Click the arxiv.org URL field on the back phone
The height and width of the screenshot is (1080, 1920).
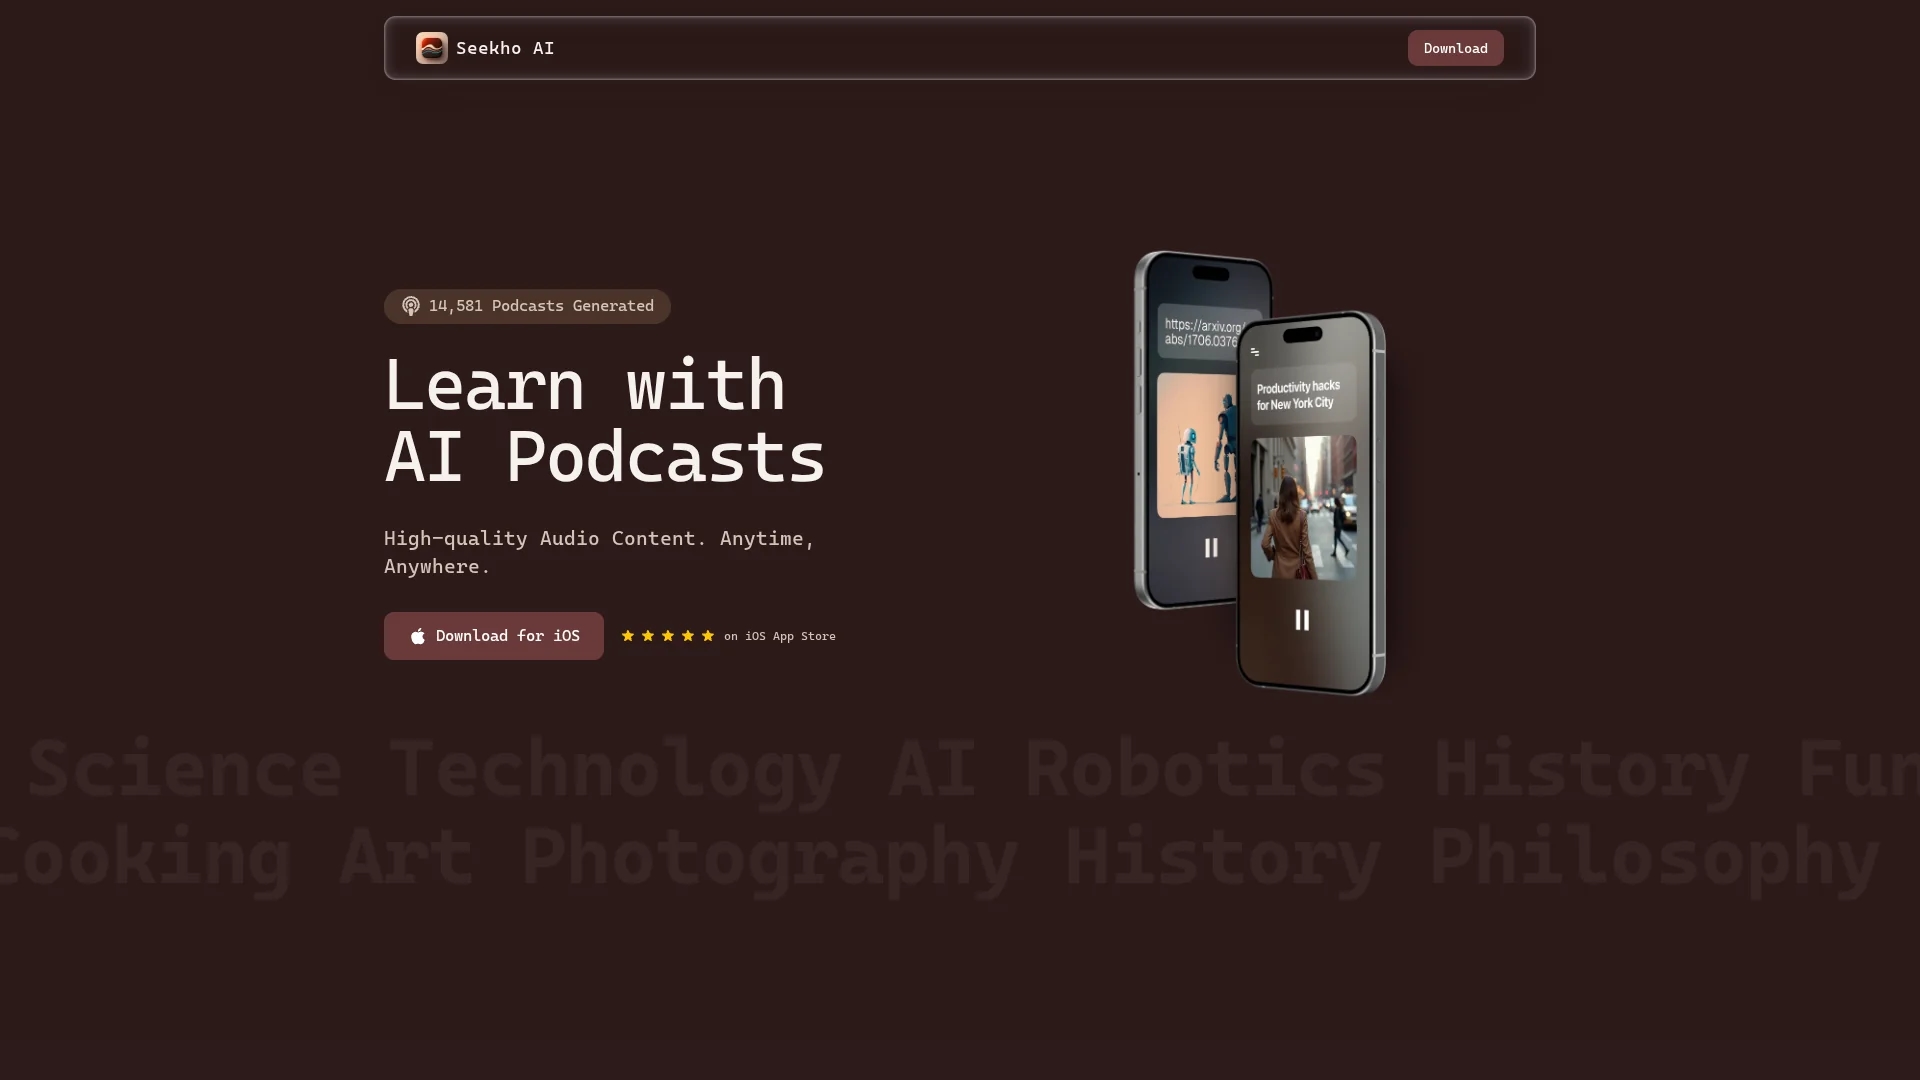coord(1202,332)
